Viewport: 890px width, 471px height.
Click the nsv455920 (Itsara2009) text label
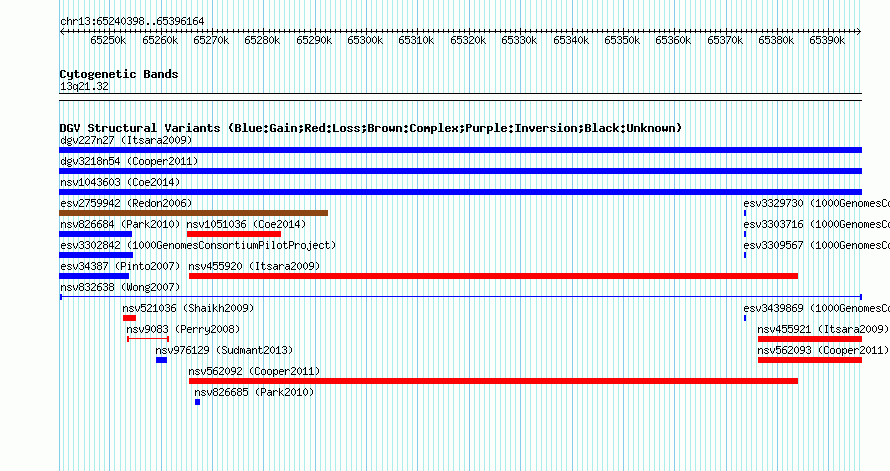pyautogui.click(x=254, y=266)
